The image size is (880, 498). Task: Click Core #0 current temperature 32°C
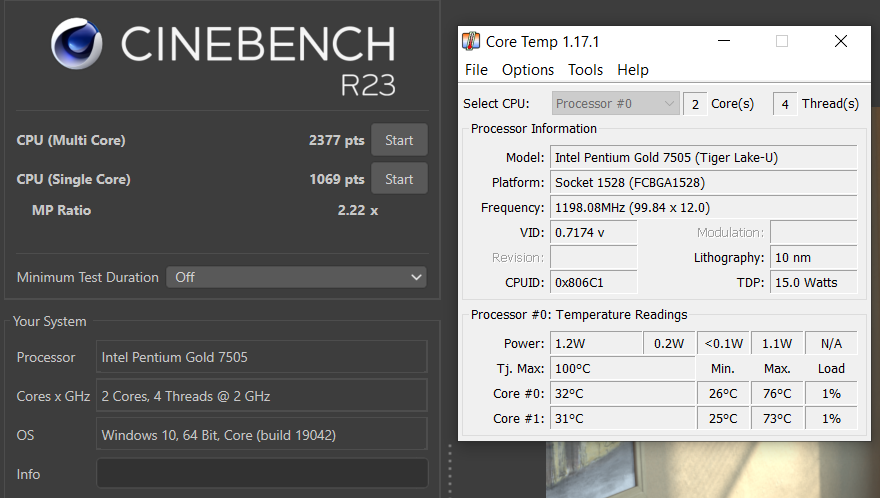coord(622,394)
